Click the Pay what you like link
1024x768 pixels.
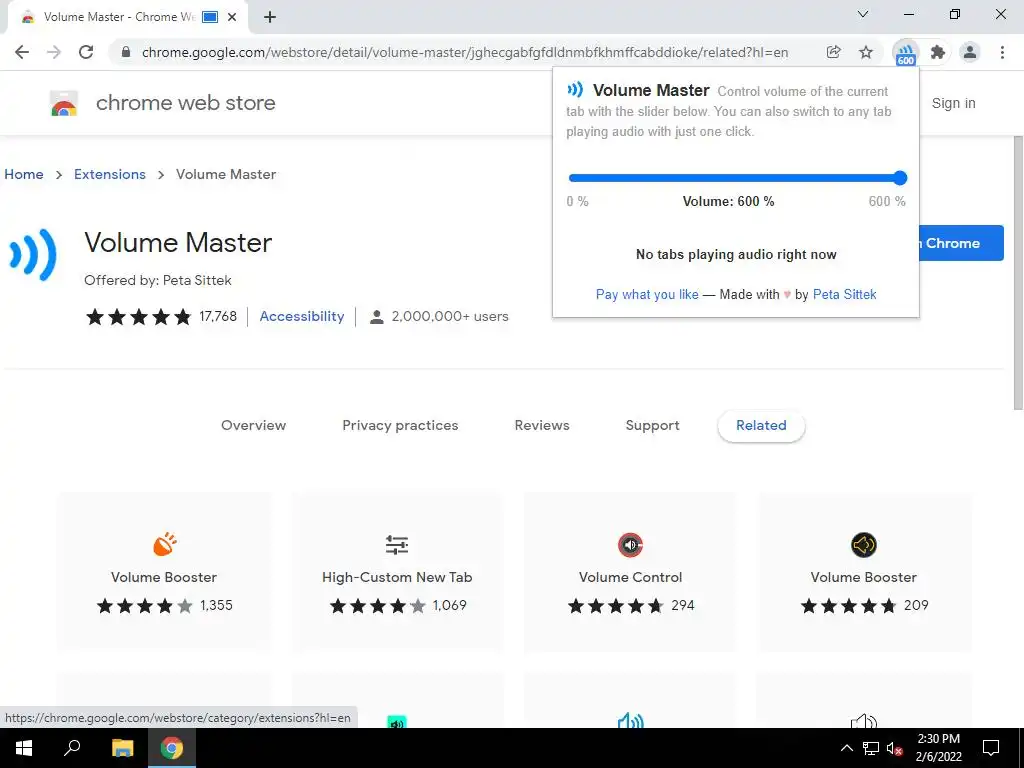(647, 295)
